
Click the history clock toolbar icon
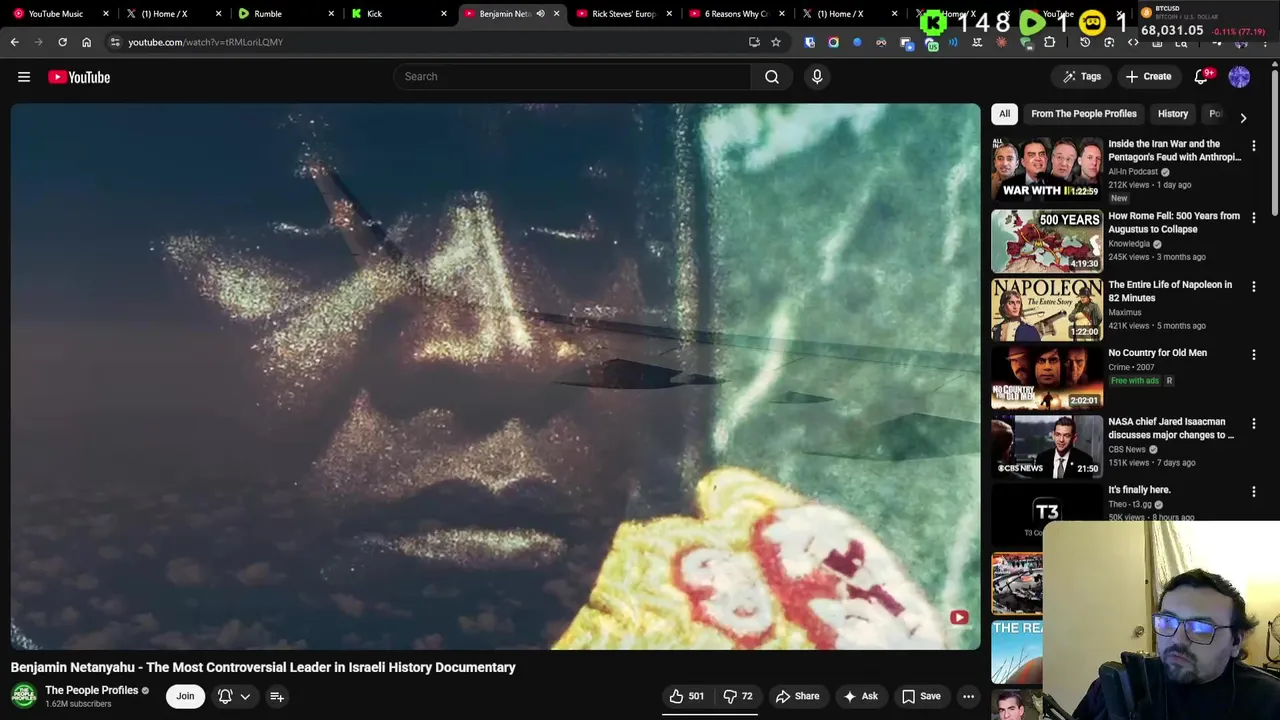(1085, 42)
